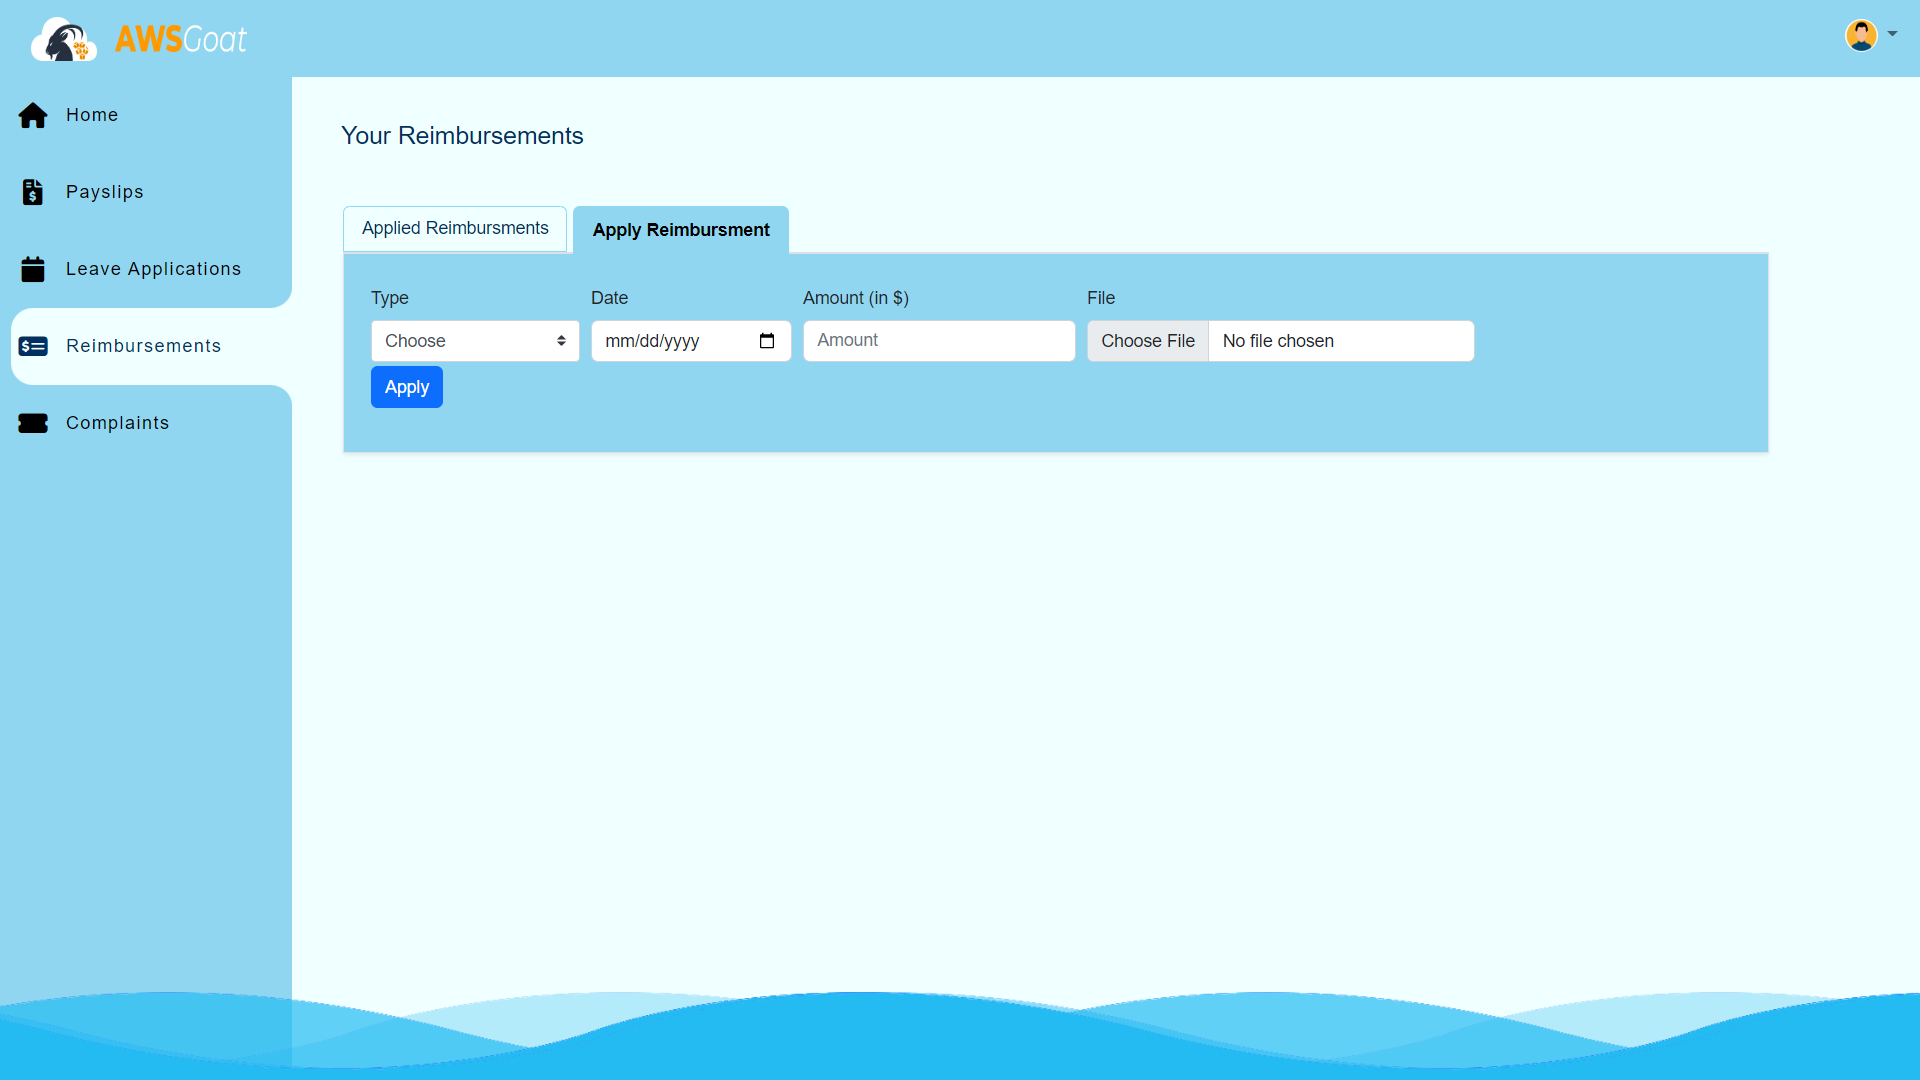Open Leave Applications in sidebar
Screen dimensions: 1920x1080
point(153,269)
